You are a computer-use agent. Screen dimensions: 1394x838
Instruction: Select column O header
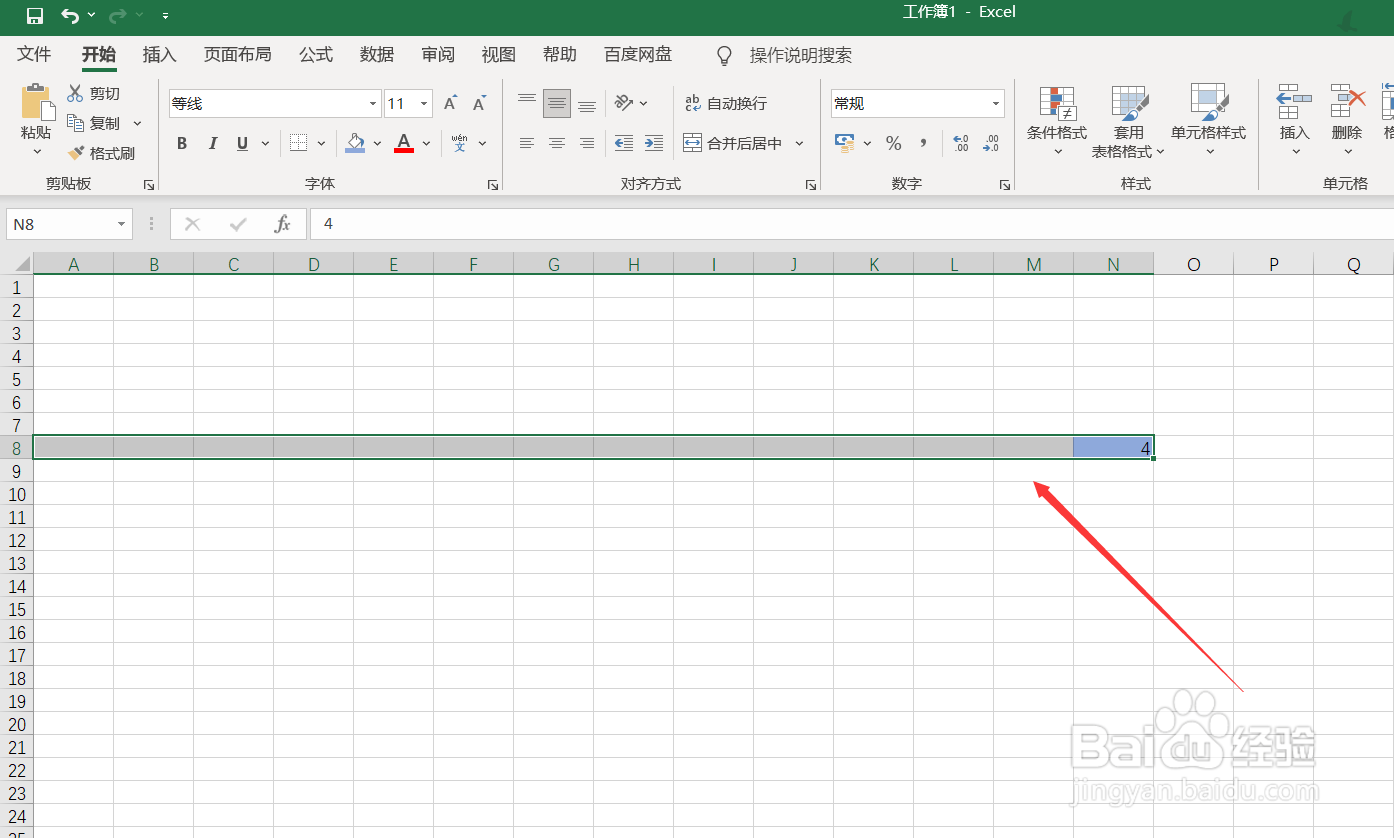(1193, 264)
